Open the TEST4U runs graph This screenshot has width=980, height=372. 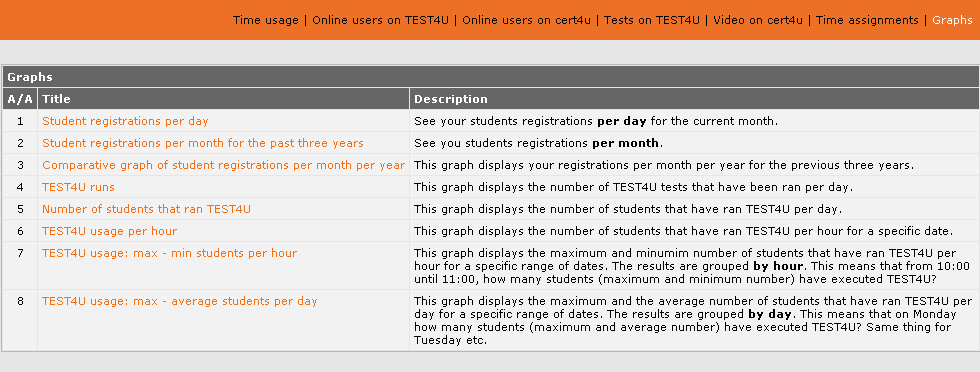pyautogui.click(x=78, y=187)
